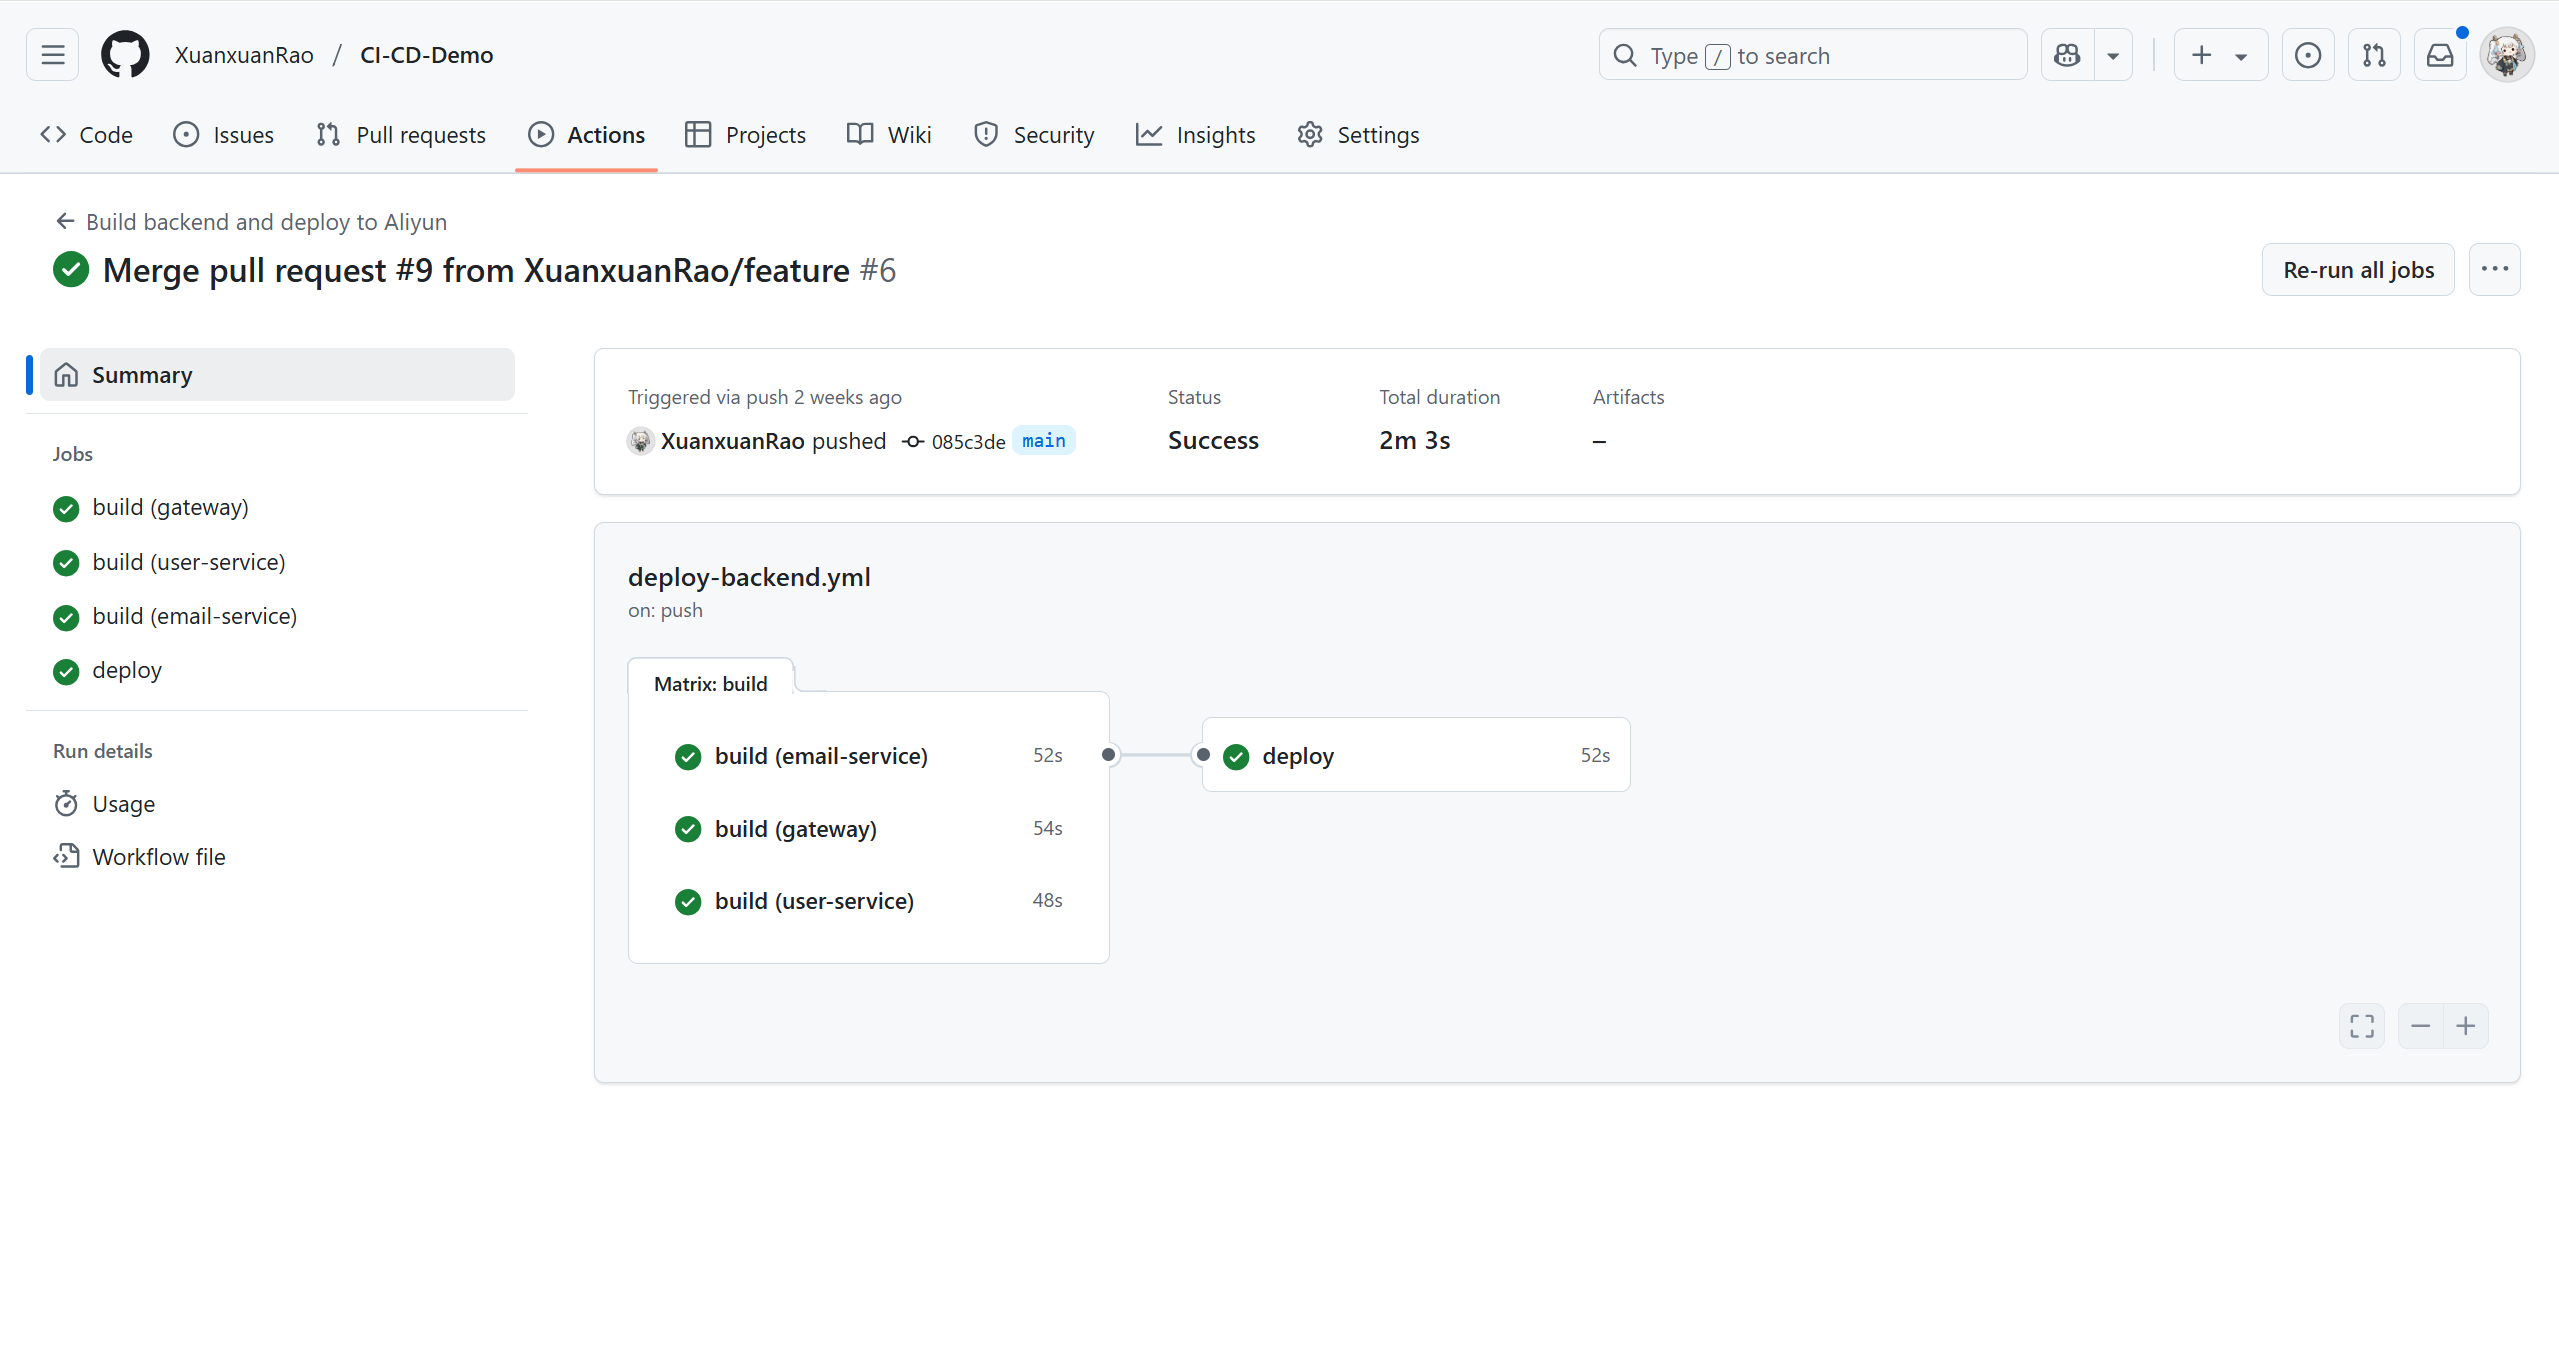Click Re-run all jobs button
2559x1348 pixels.
(x=2358, y=270)
